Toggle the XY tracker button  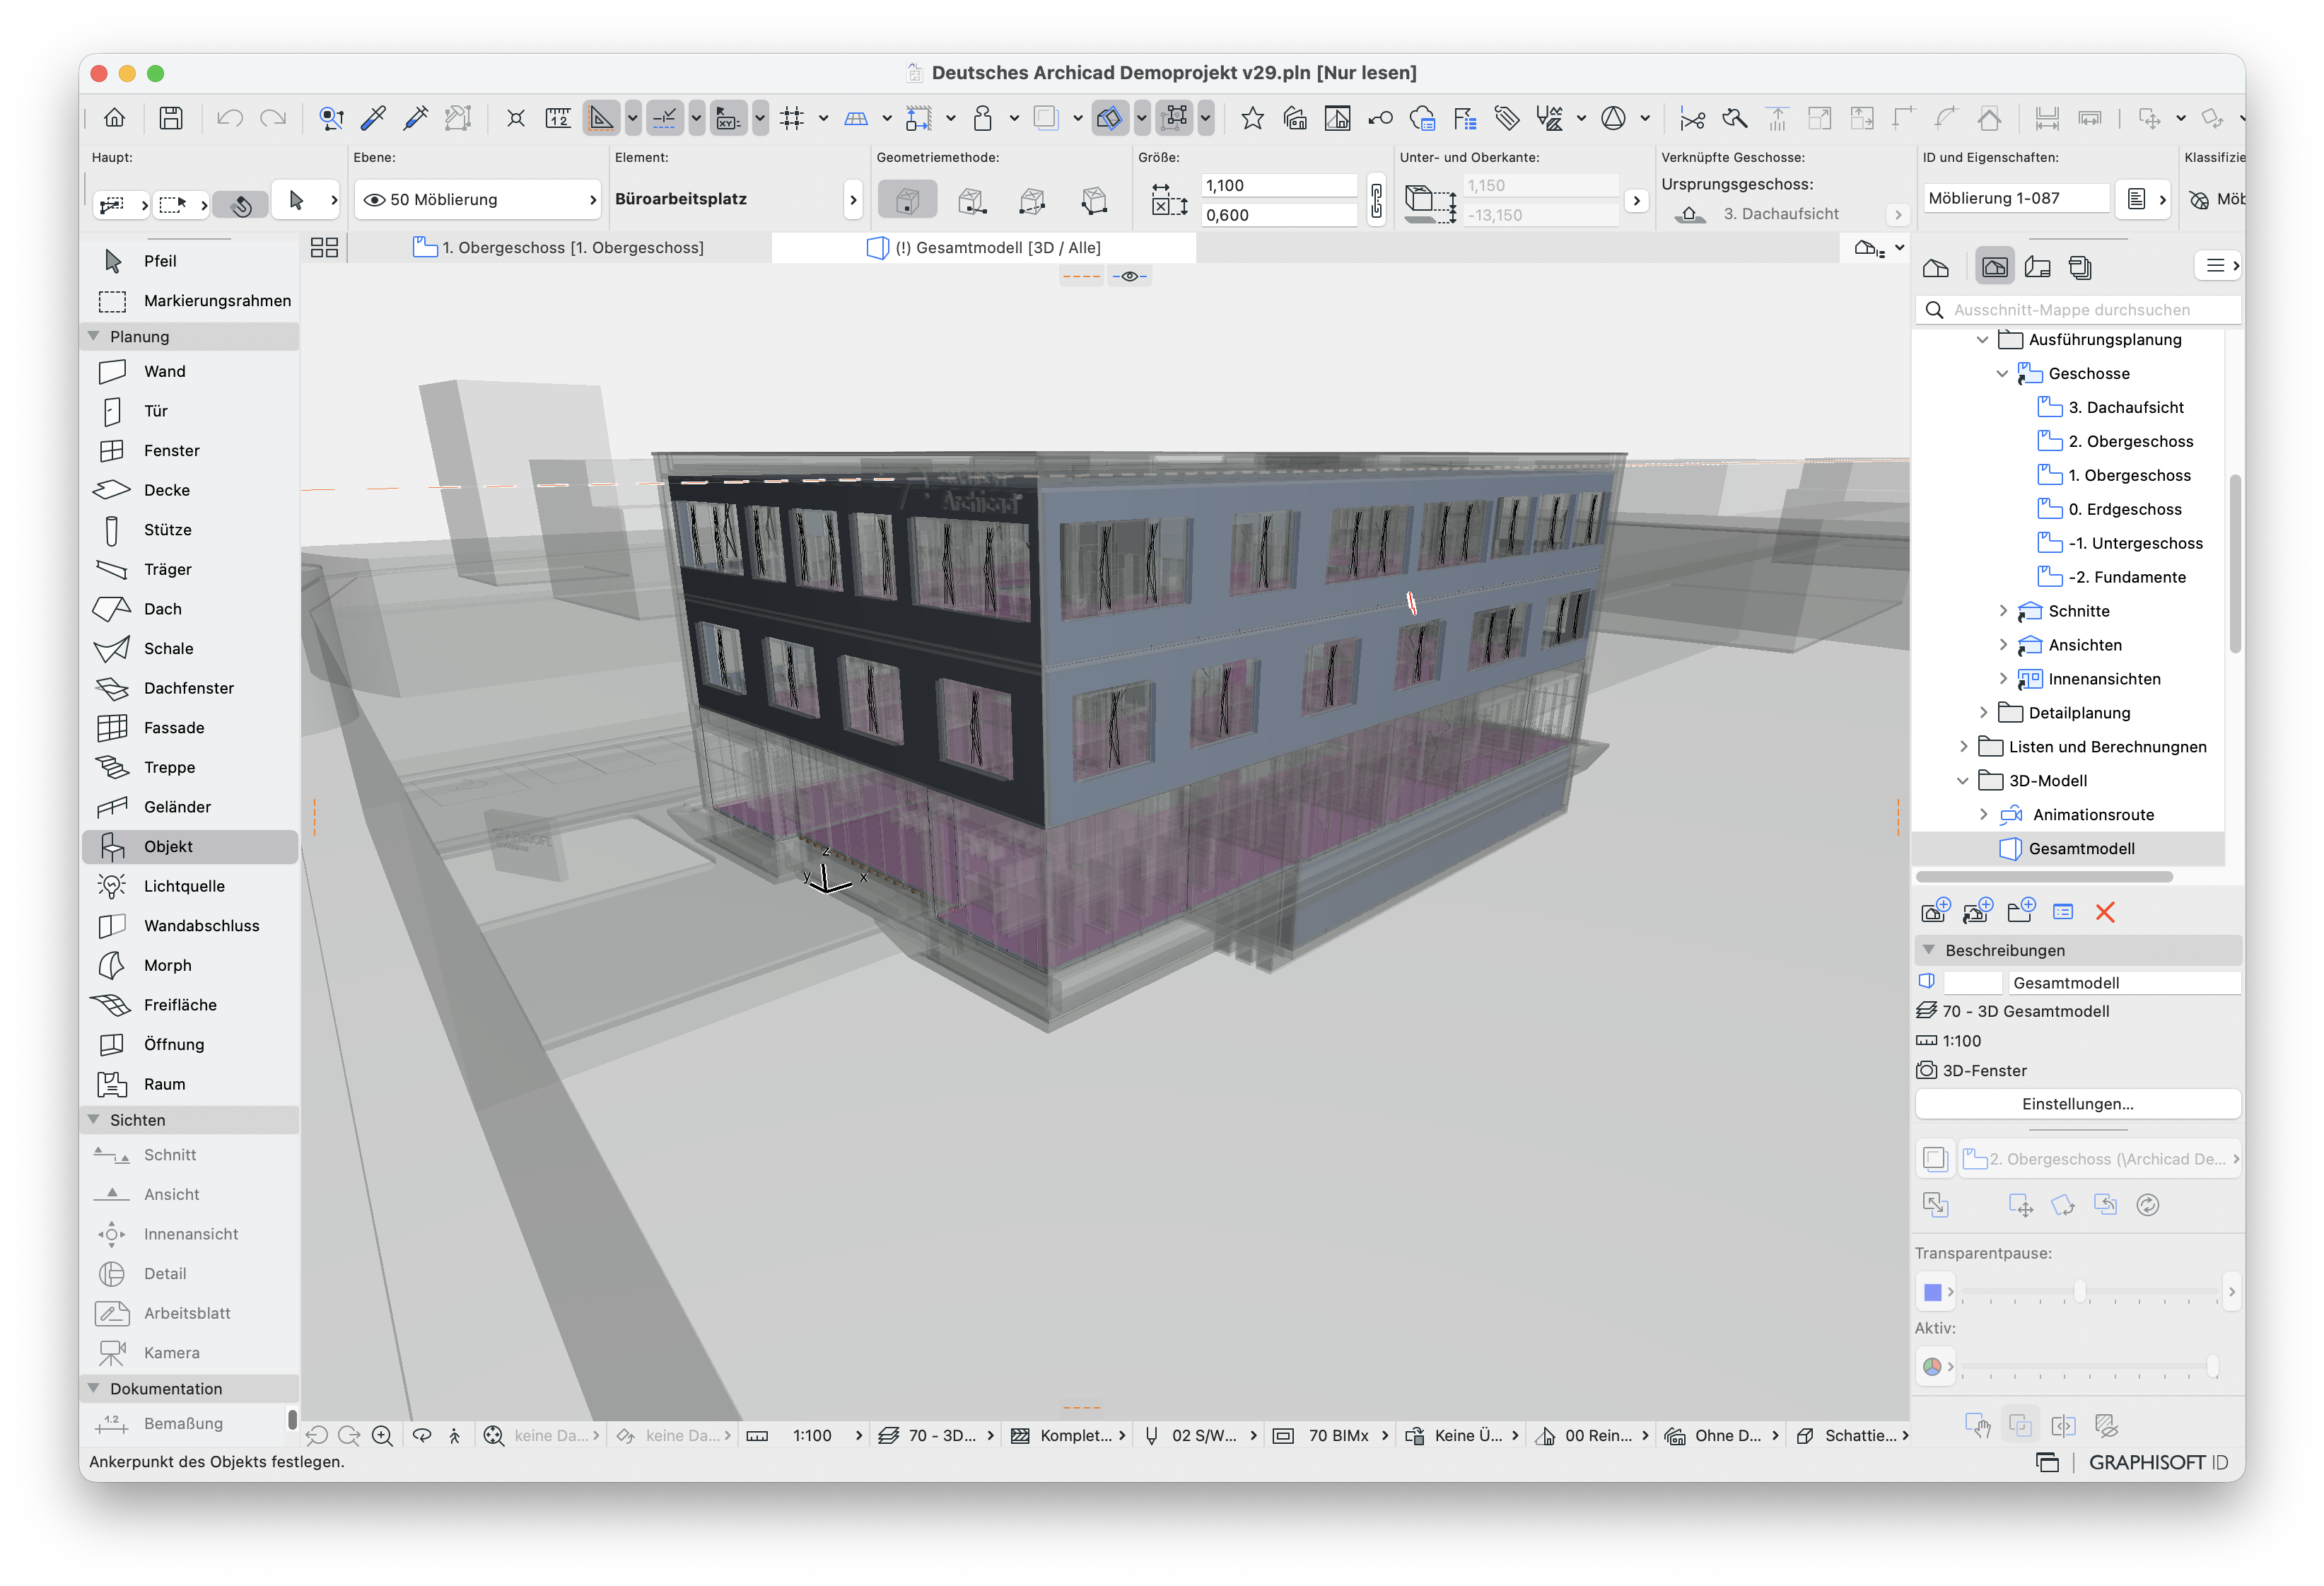pos(728,118)
